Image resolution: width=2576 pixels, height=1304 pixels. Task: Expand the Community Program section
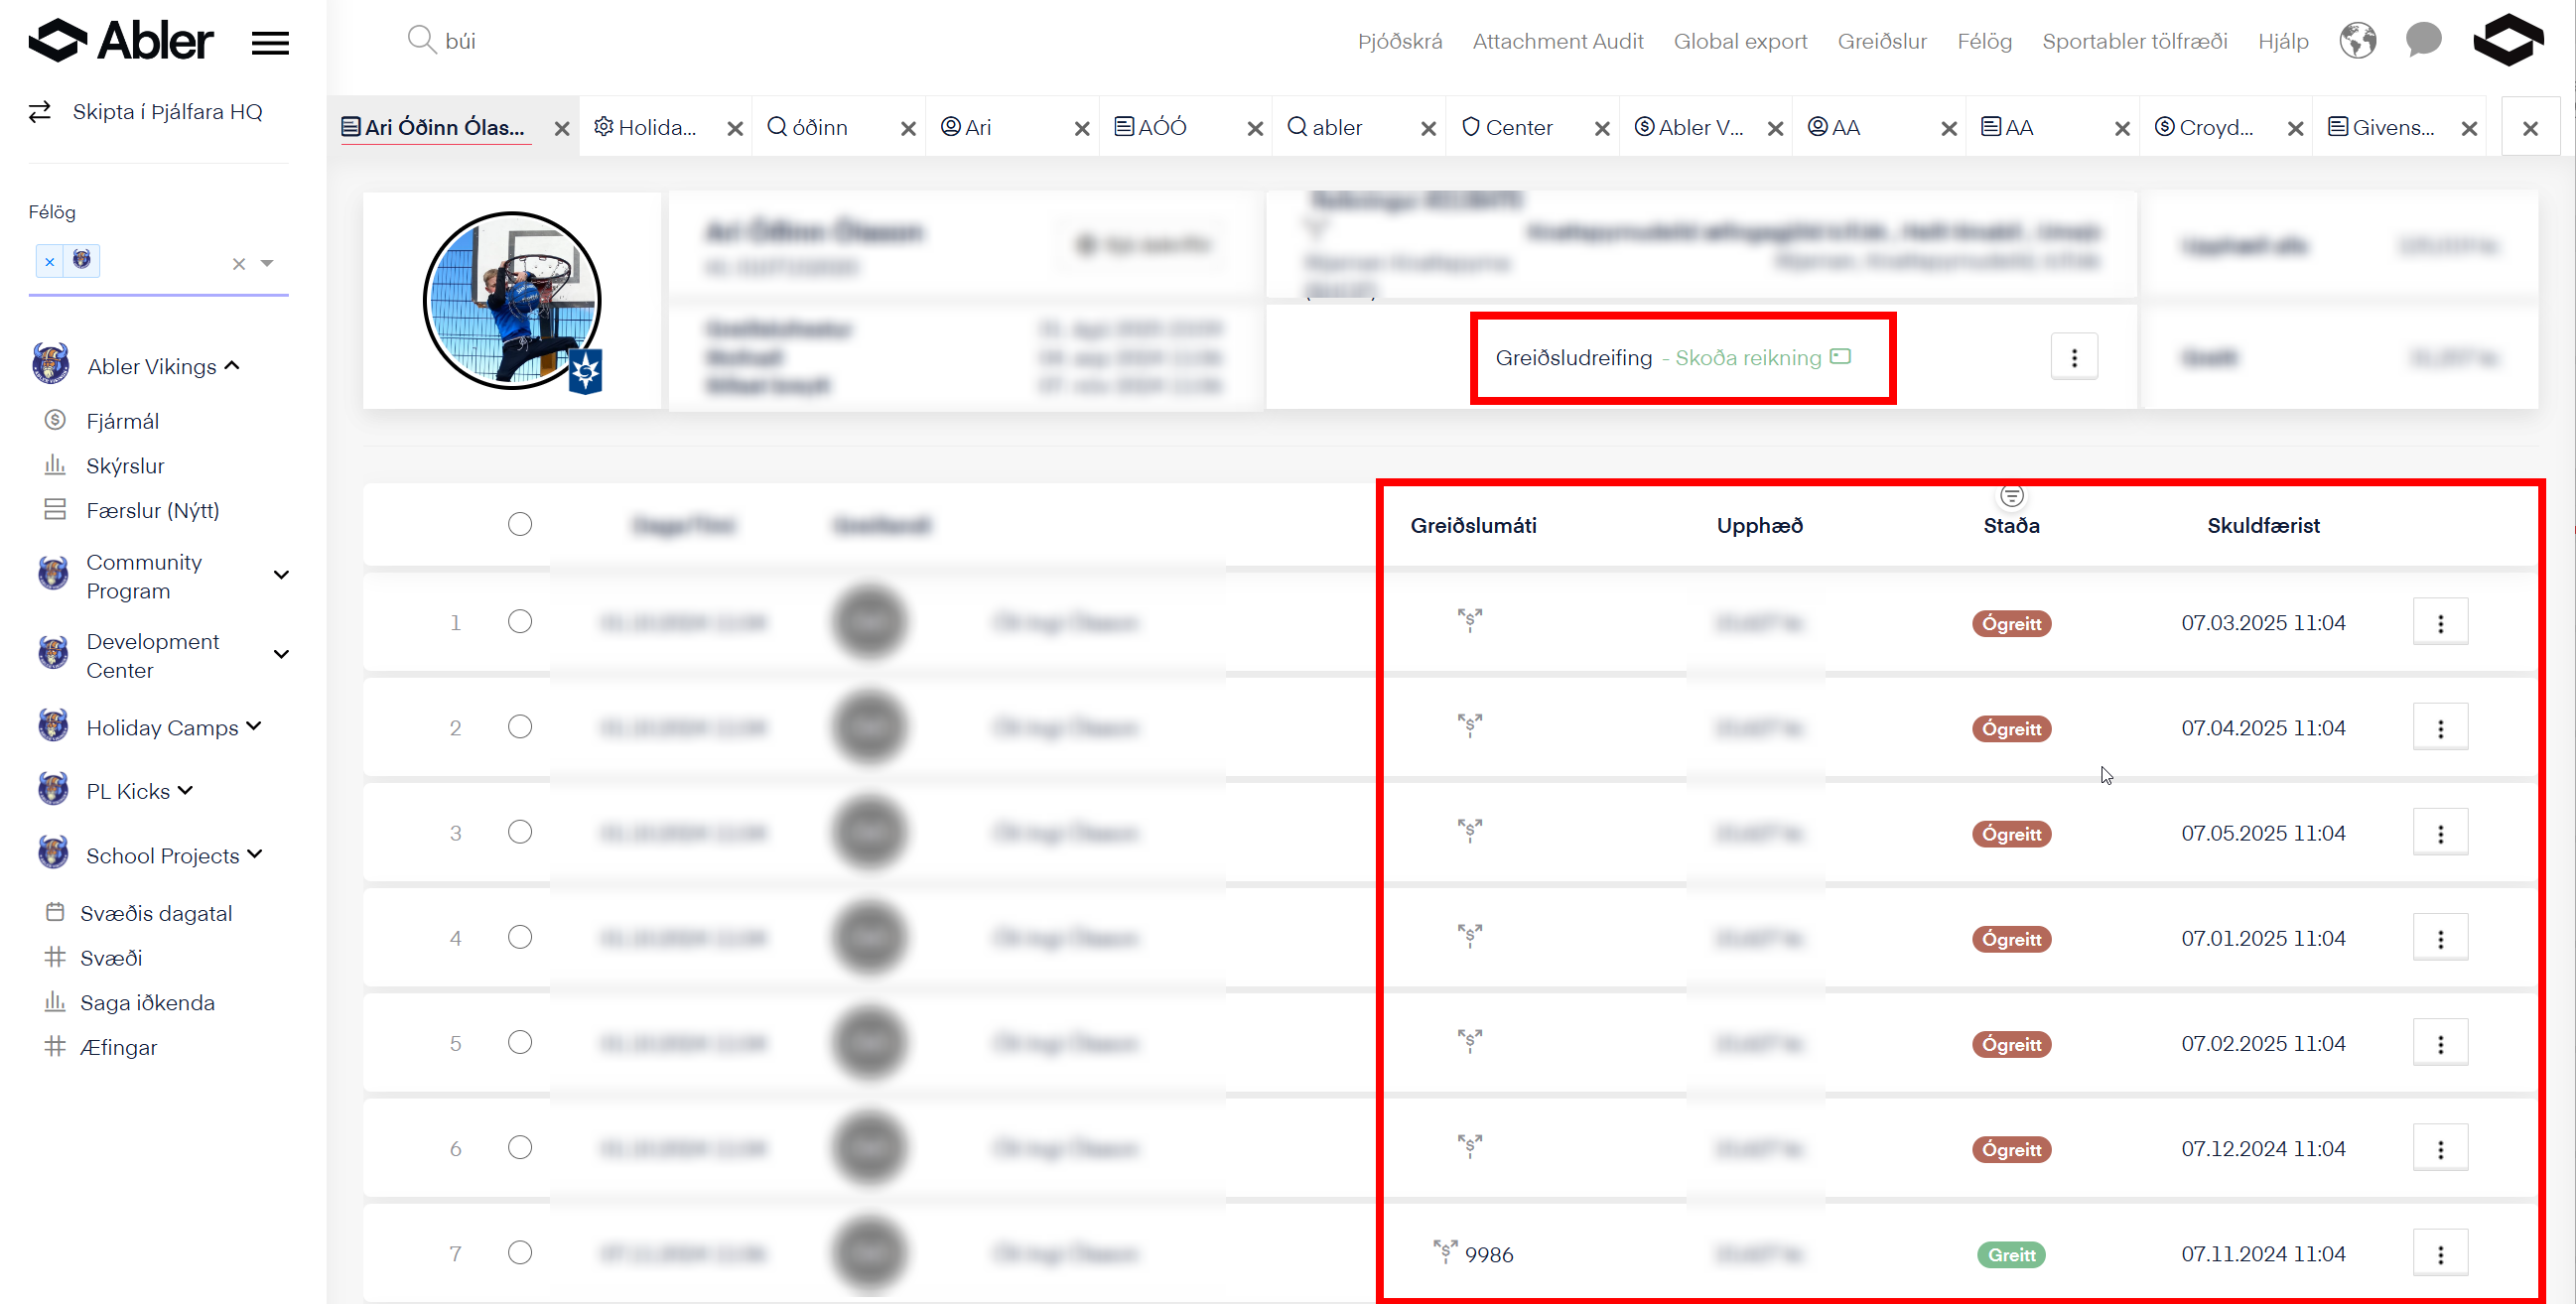[x=281, y=576]
